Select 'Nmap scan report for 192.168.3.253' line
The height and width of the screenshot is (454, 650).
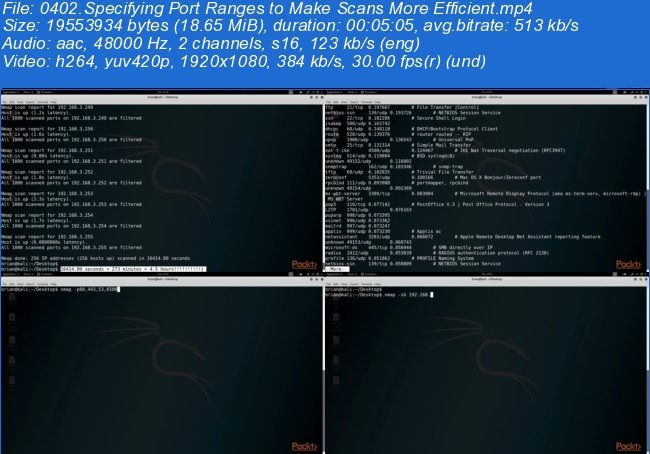pos(47,194)
